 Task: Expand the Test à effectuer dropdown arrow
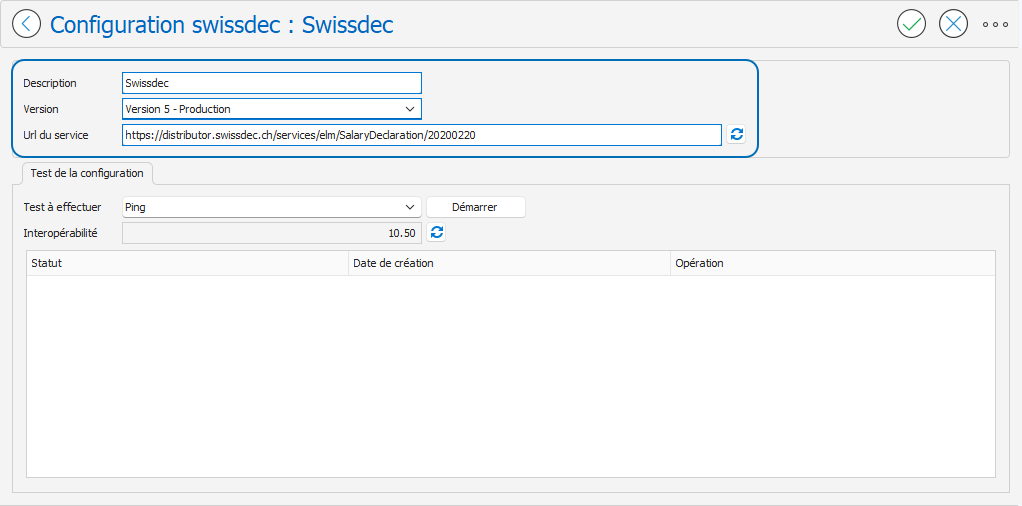pos(410,207)
